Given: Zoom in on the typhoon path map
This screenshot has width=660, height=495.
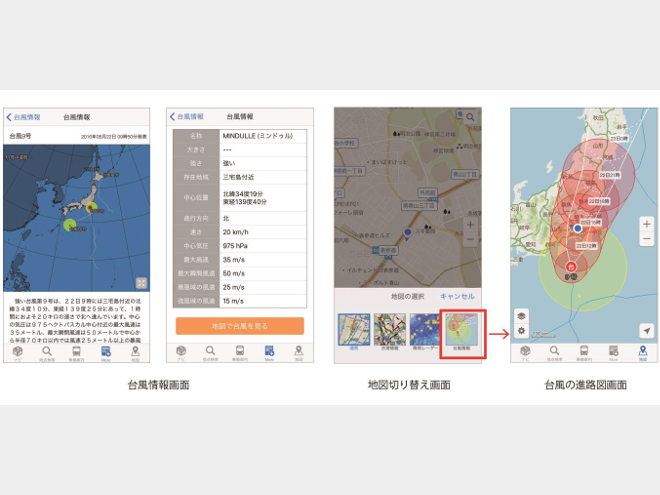Looking at the screenshot, I should 647,224.
